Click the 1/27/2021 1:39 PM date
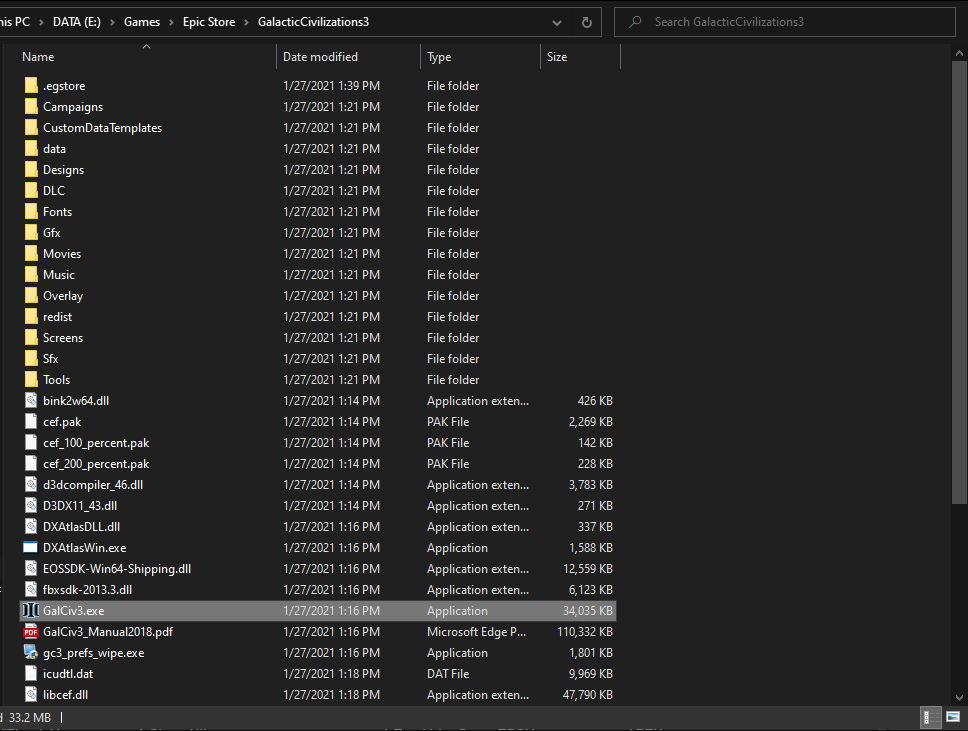 [332, 86]
